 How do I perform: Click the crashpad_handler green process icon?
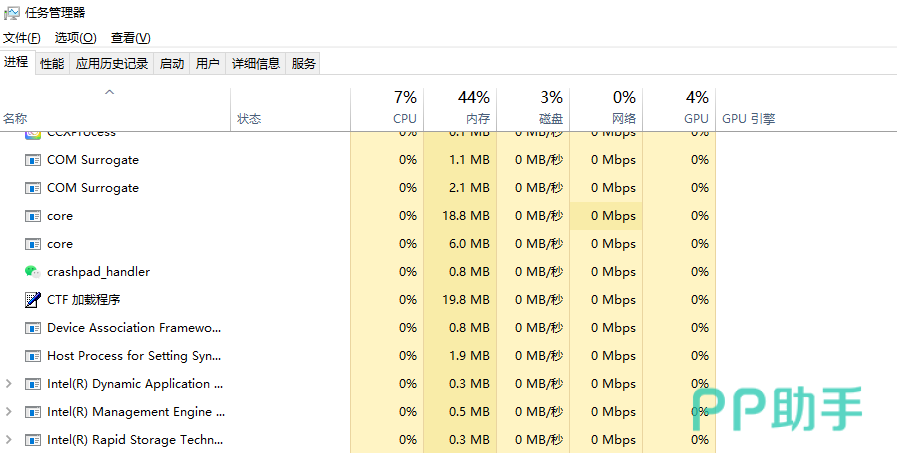tap(32, 272)
